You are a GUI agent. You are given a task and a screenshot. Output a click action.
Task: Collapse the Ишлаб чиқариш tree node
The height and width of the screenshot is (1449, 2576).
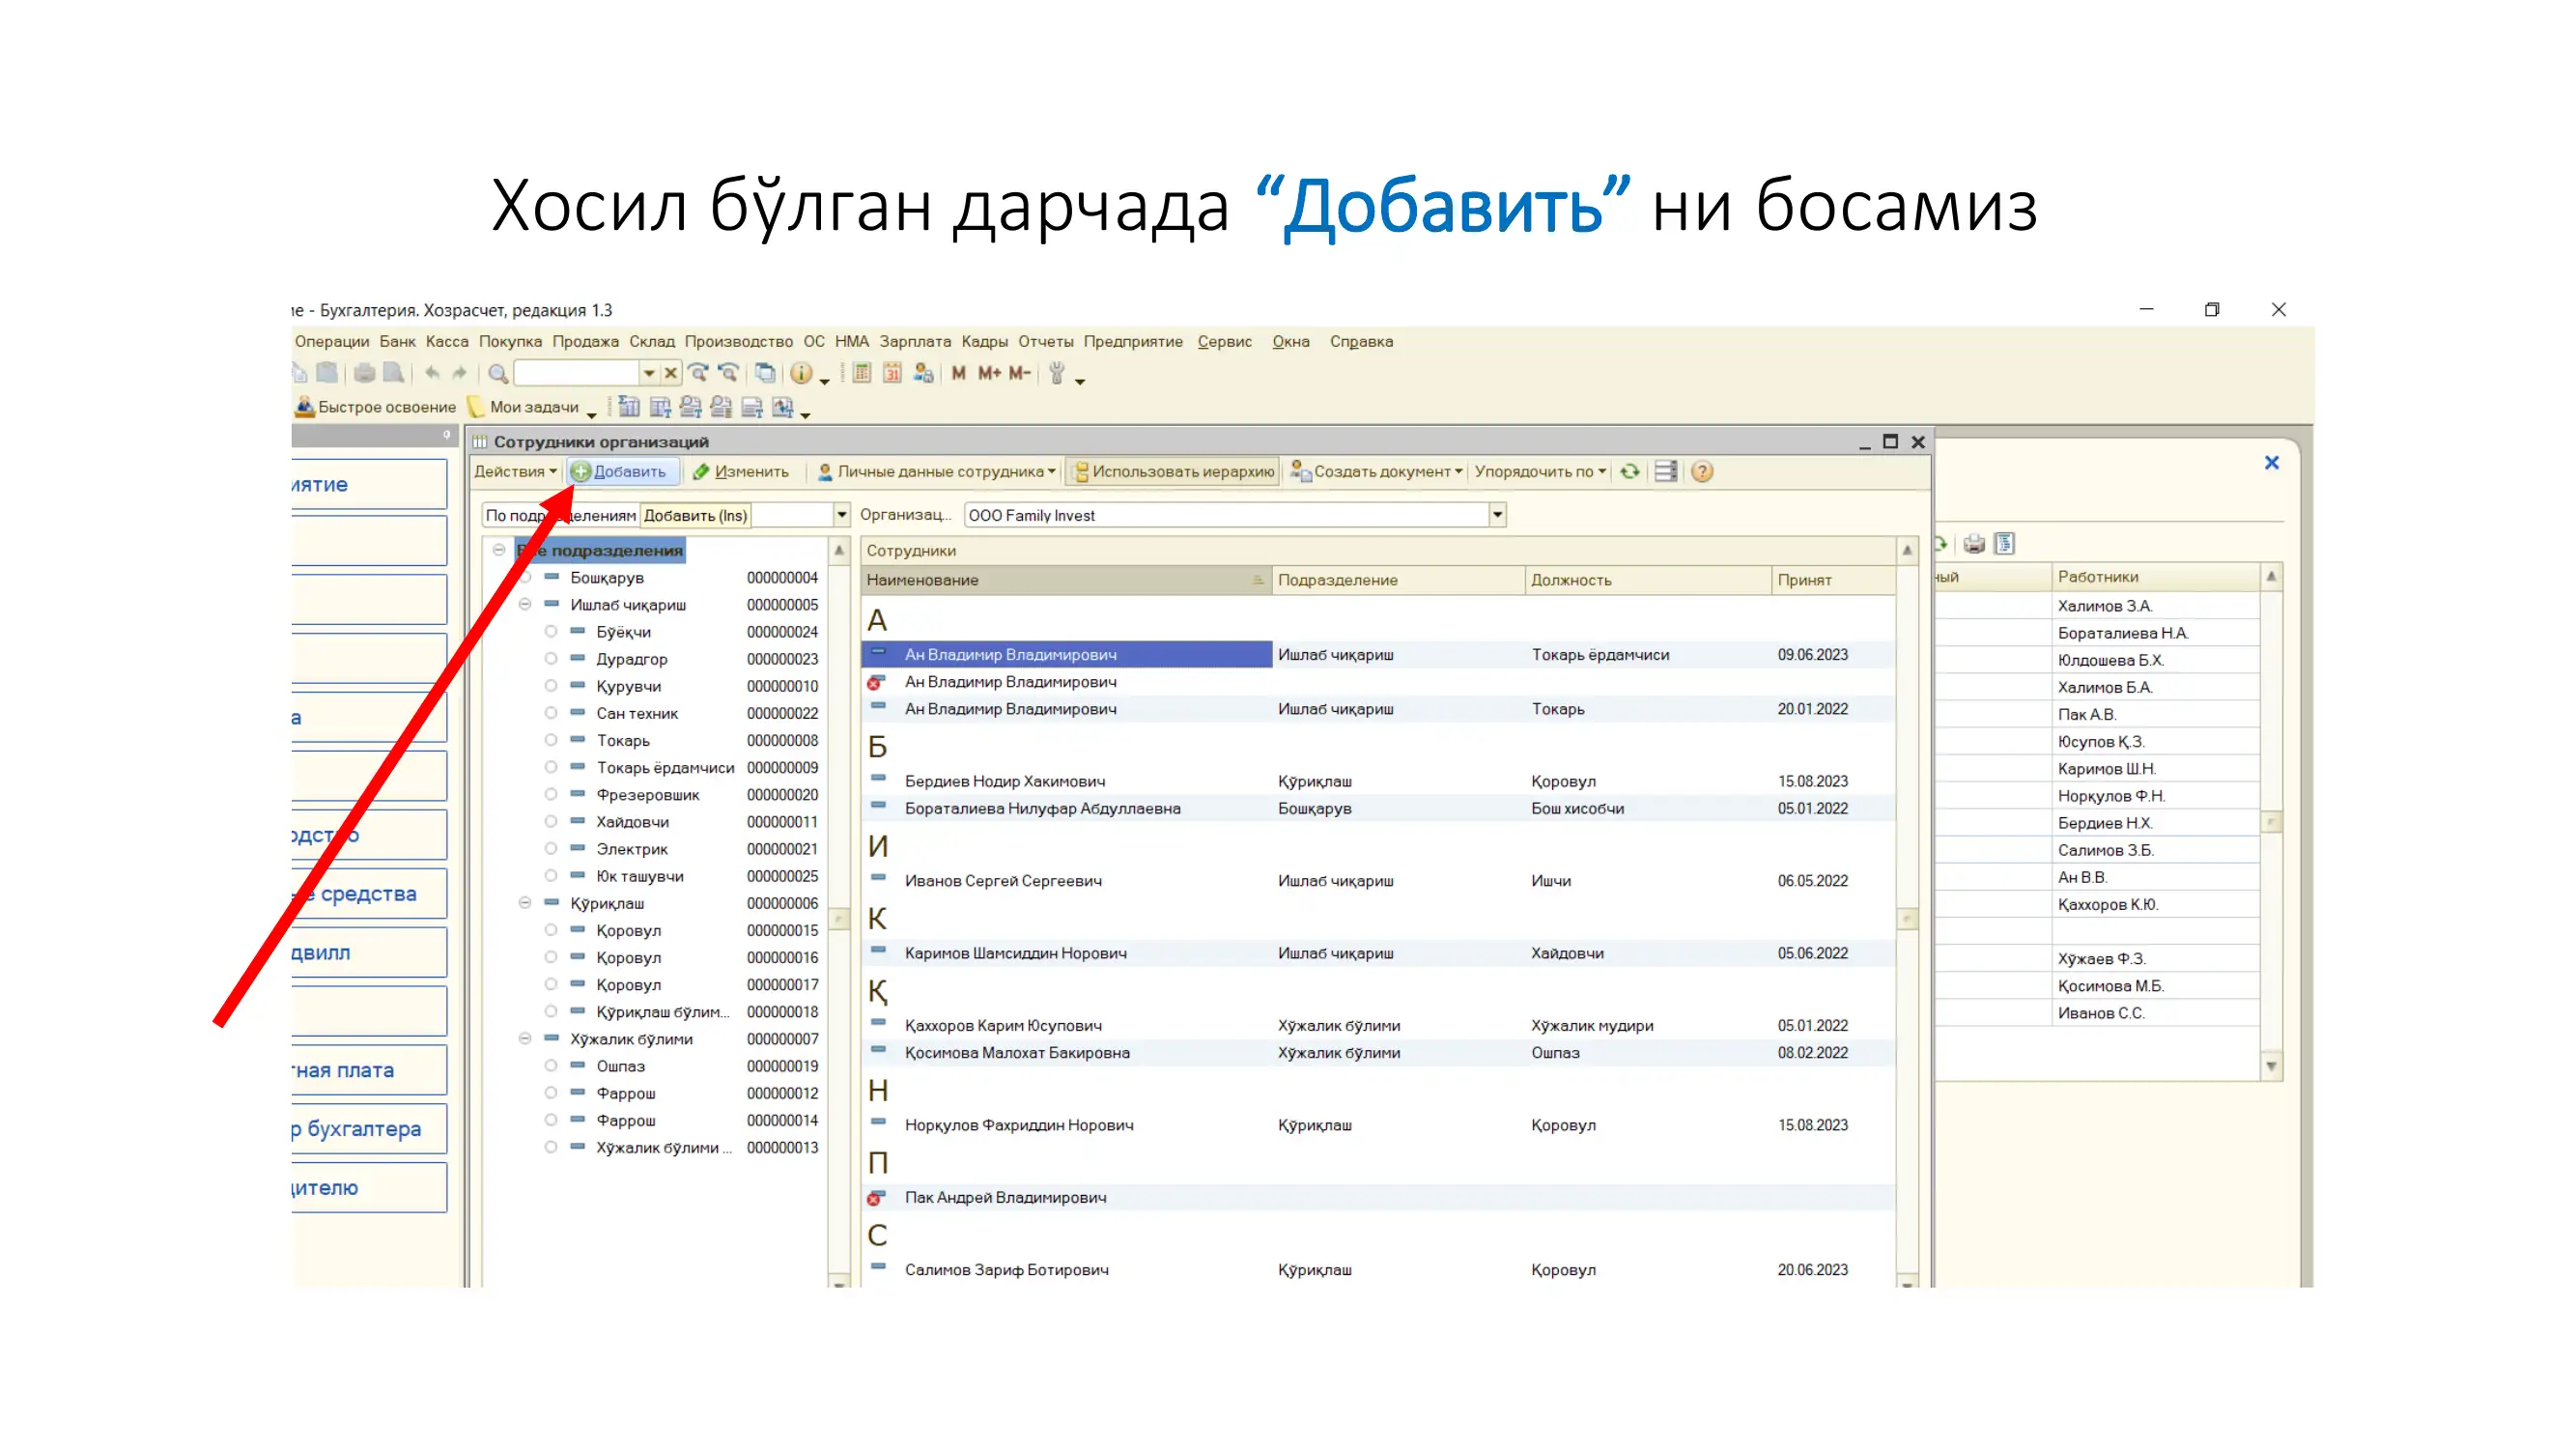pyautogui.click(x=524, y=605)
